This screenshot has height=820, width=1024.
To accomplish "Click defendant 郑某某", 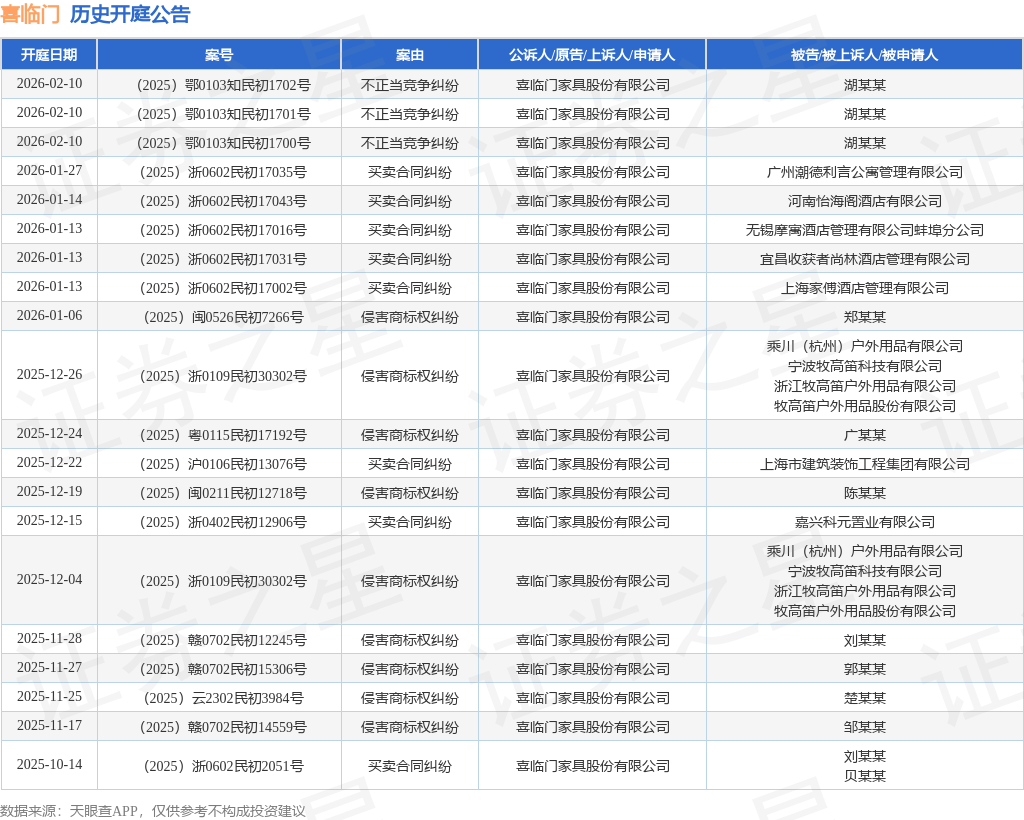I will [865, 317].
